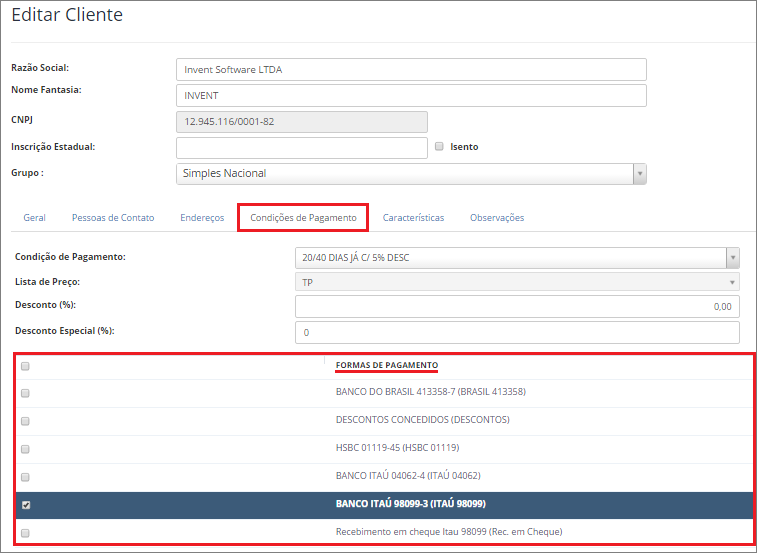The height and width of the screenshot is (553, 757).
Task: Switch to the Geral tab
Action: click(35, 218)
